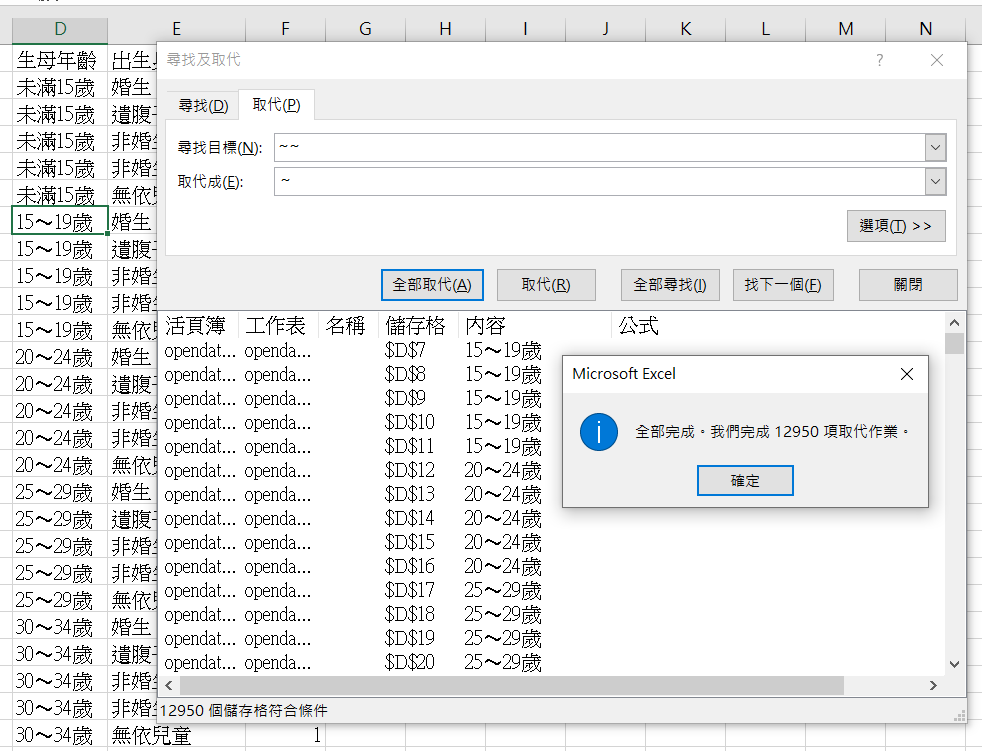Expand the 取代成 dropdown arrow
The image size is (982, 751).
click(935, 181)
